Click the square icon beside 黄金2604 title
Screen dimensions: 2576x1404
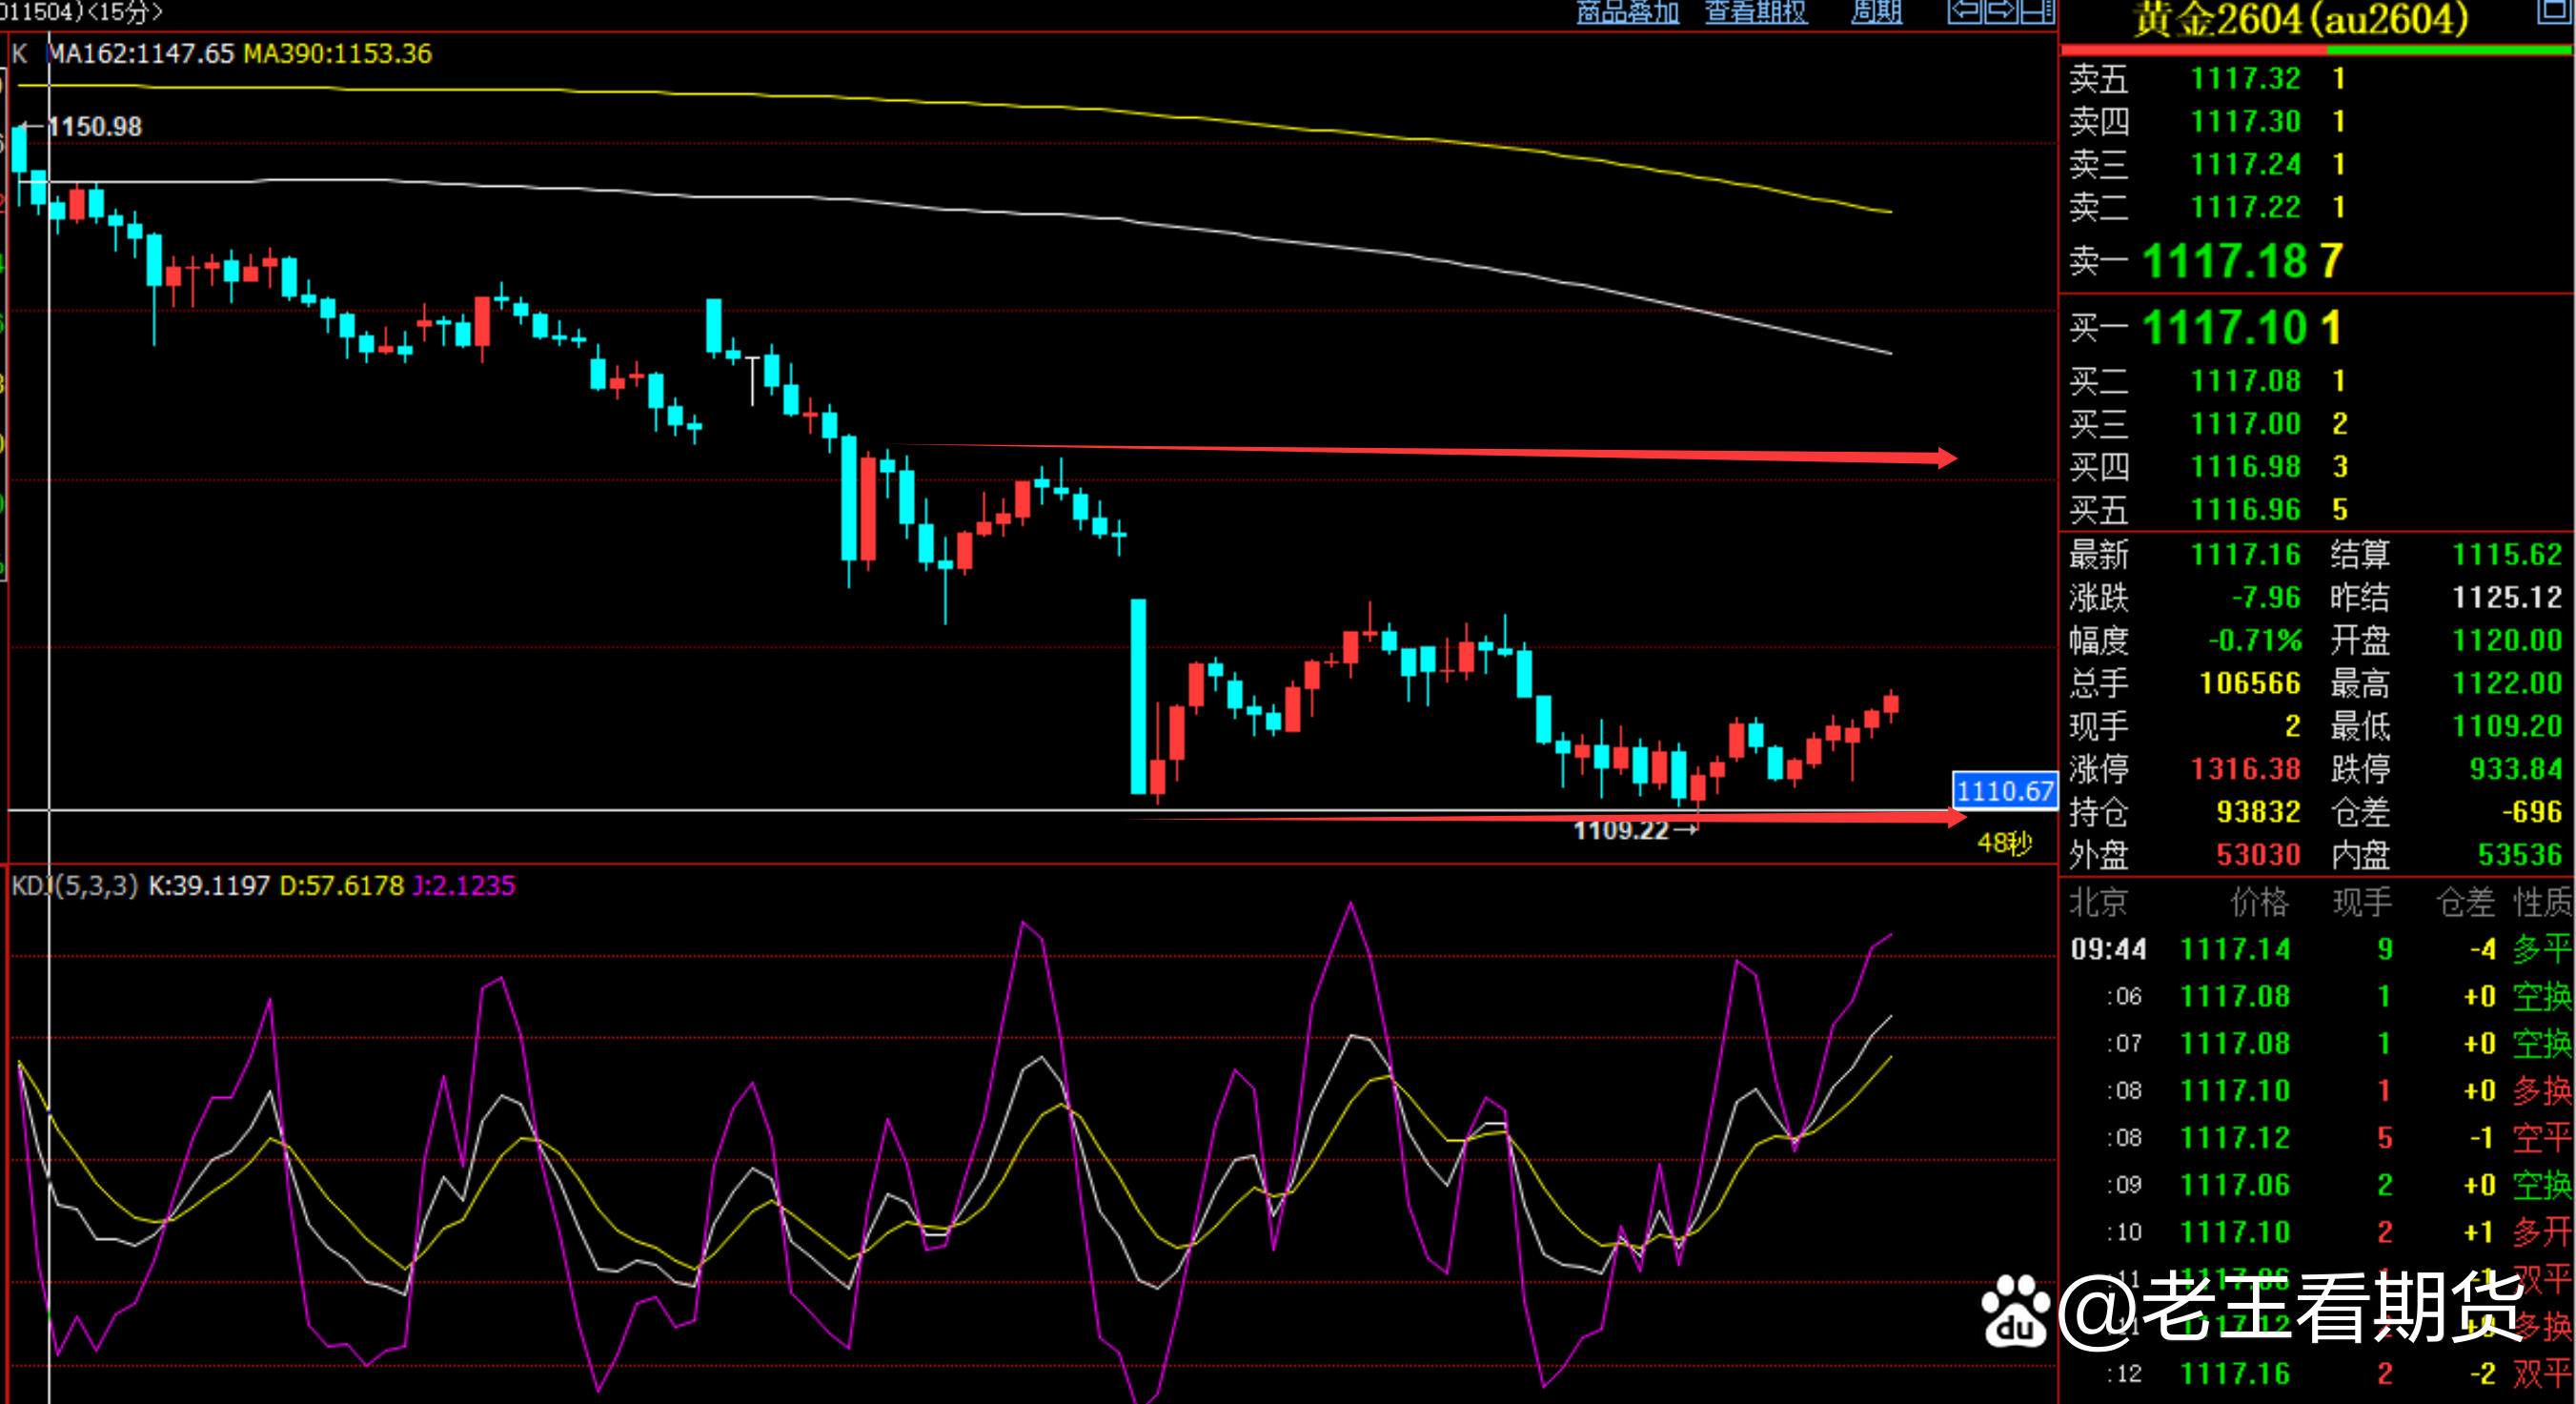tap(2553, 11)
